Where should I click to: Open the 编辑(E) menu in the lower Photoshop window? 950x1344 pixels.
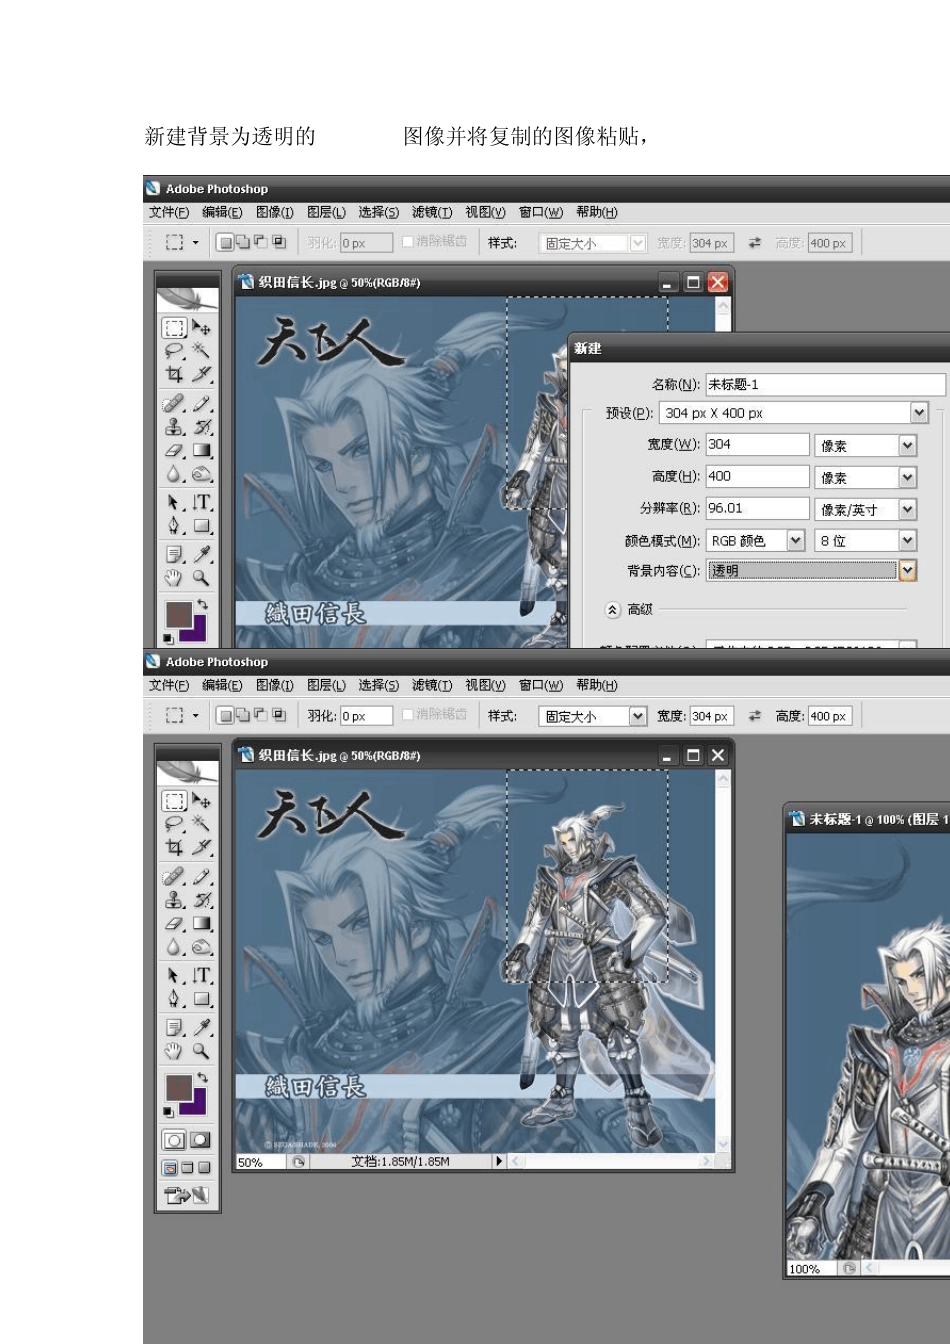tap(222, 685)
